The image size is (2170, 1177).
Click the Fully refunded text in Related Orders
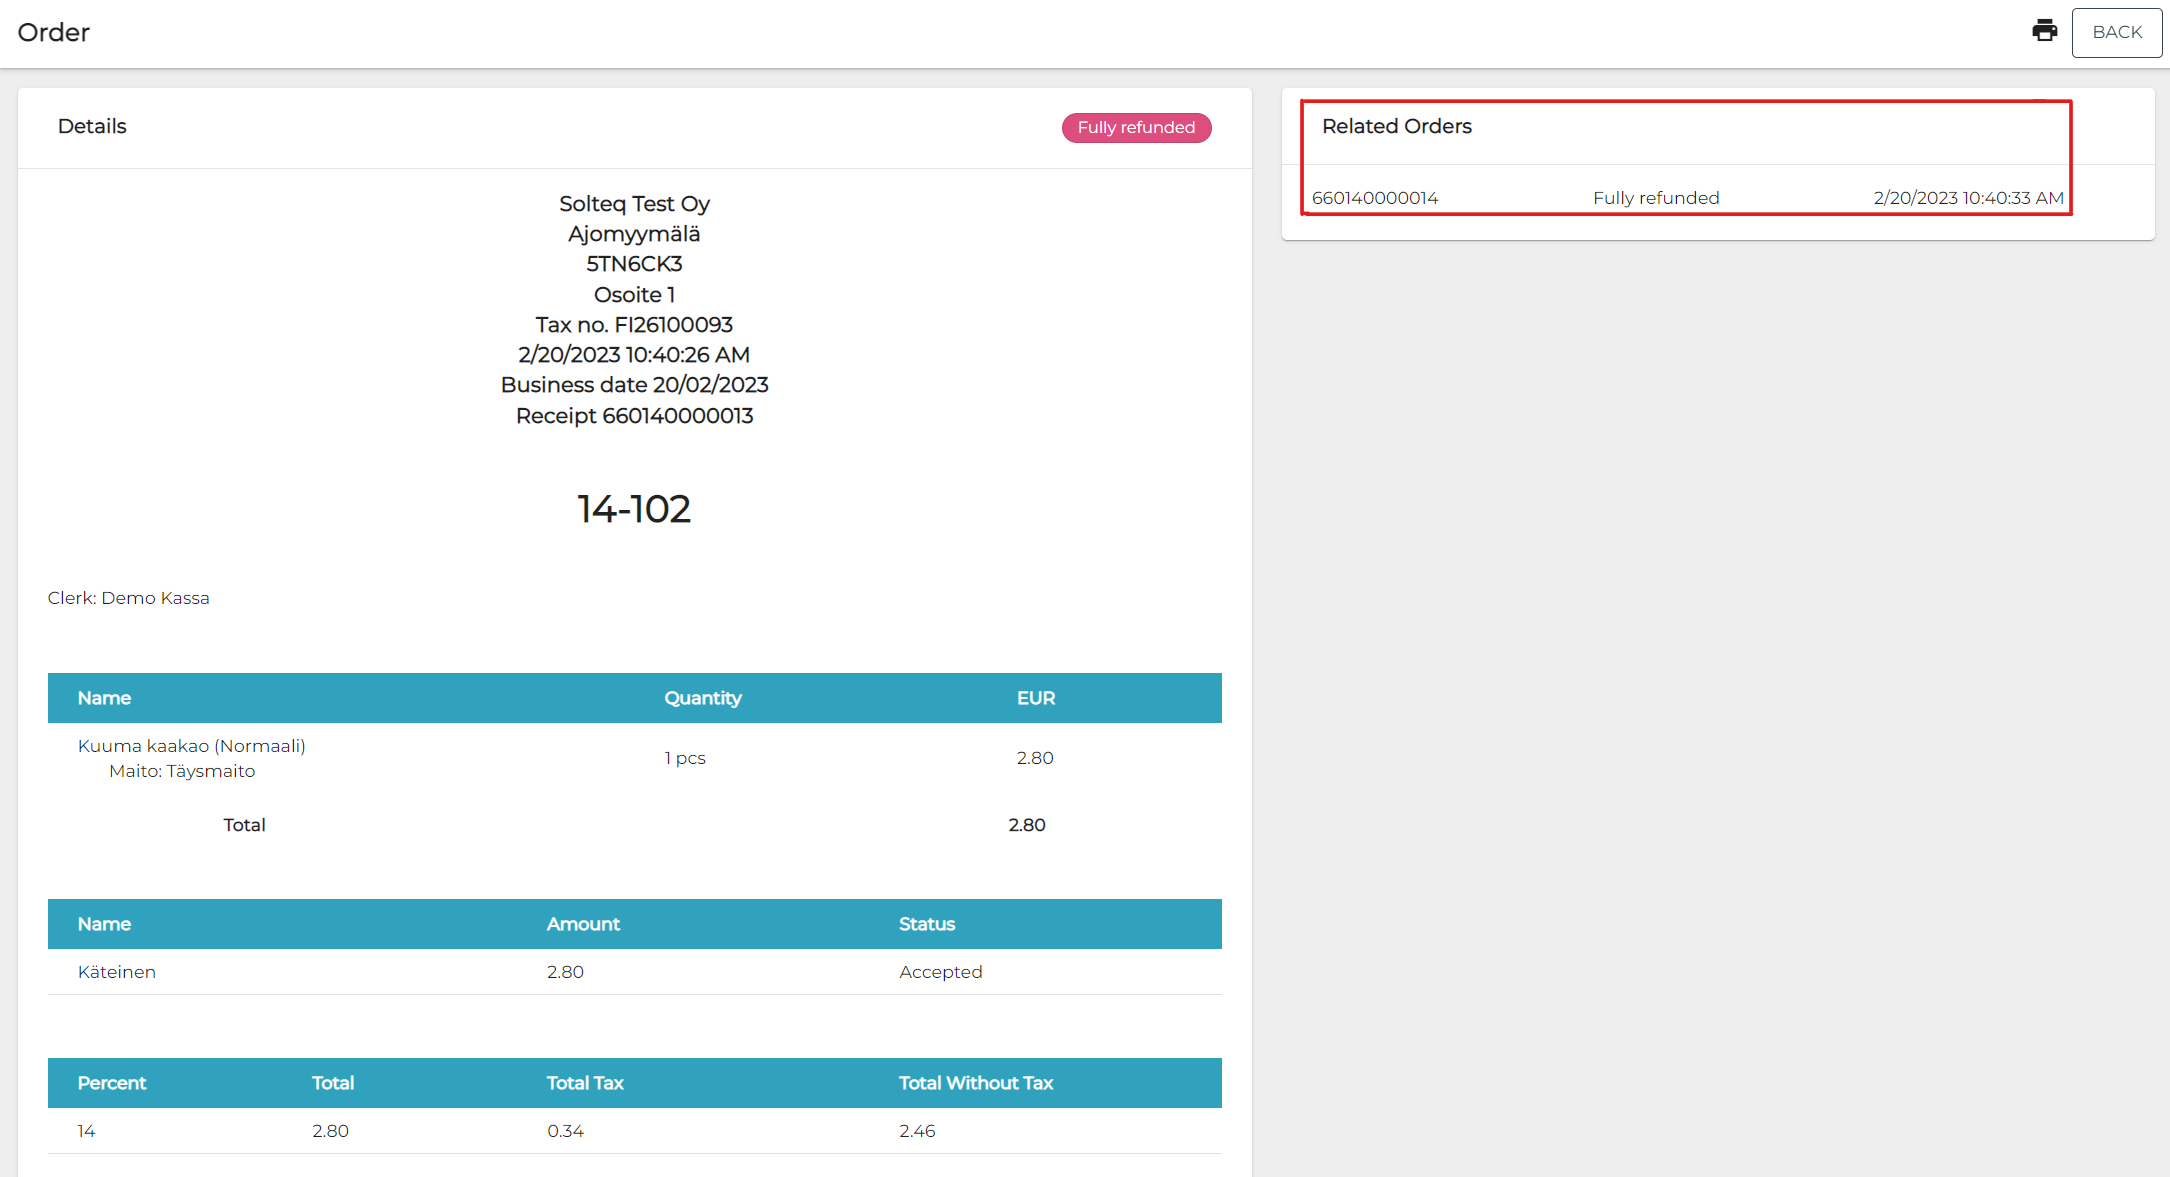[x=1655, y=198]
